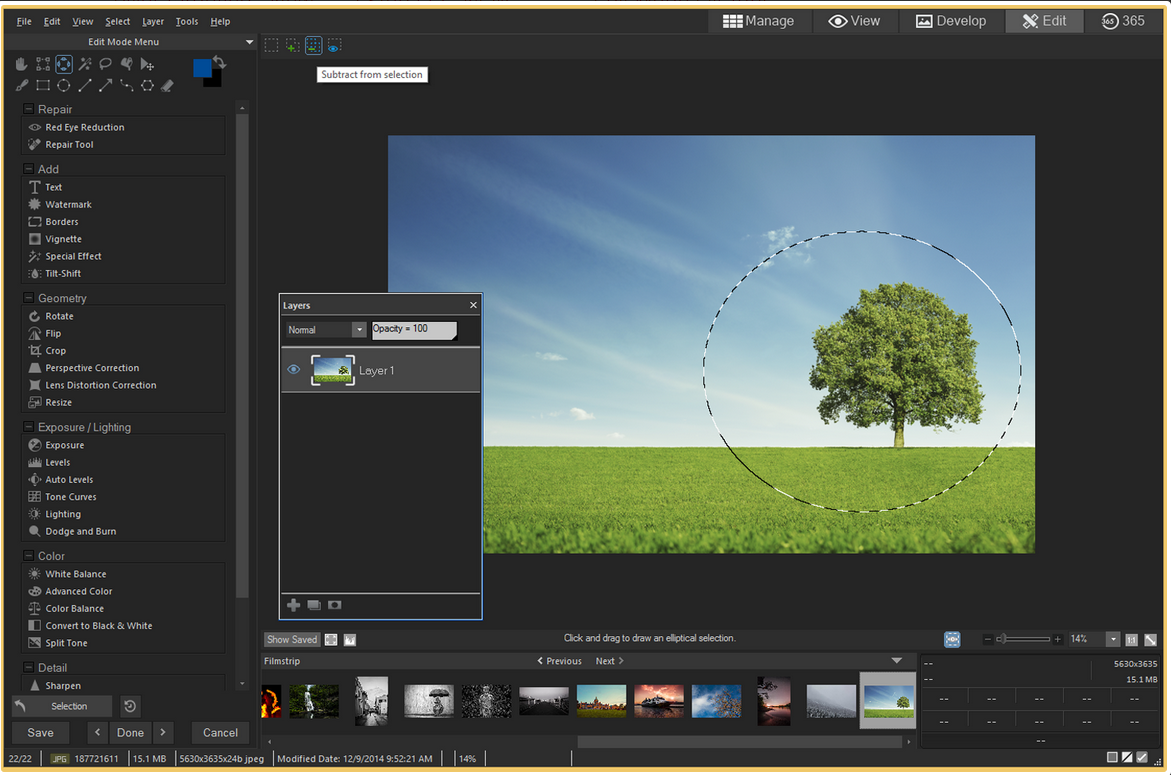Choose the Eraser tool

pos(167,86)
